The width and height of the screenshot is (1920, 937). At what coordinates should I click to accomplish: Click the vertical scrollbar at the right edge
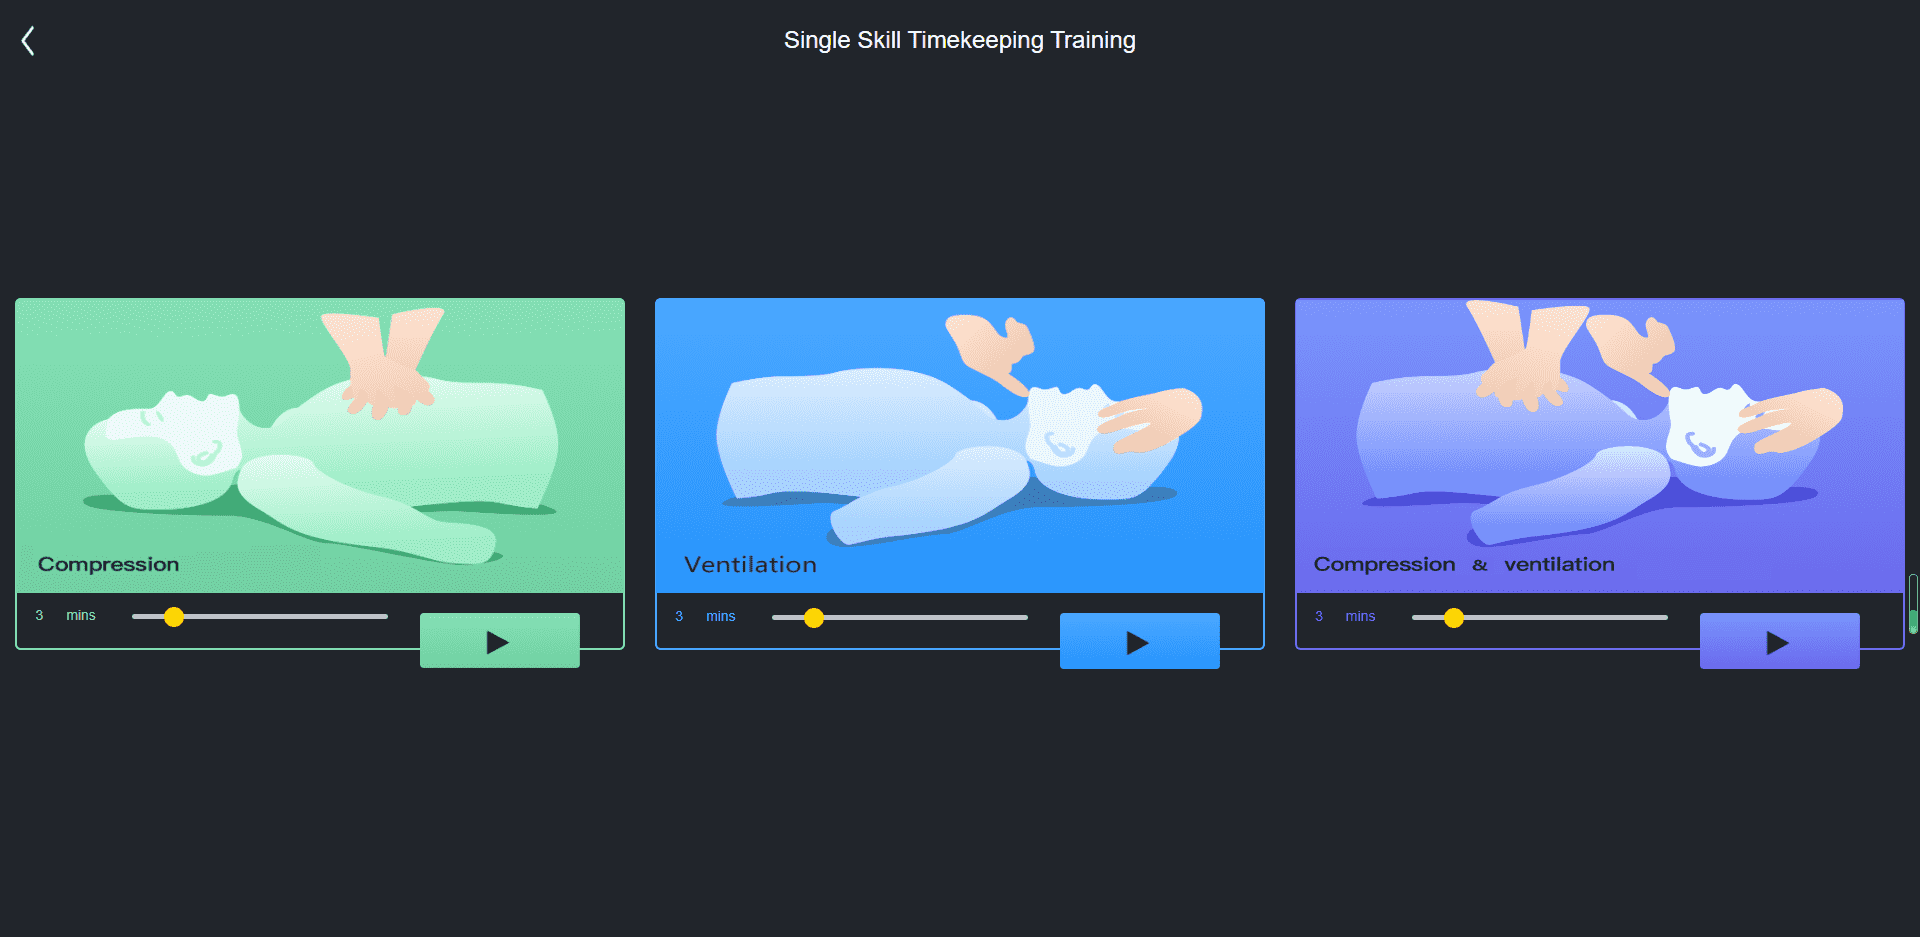[x=1912, y=604]
